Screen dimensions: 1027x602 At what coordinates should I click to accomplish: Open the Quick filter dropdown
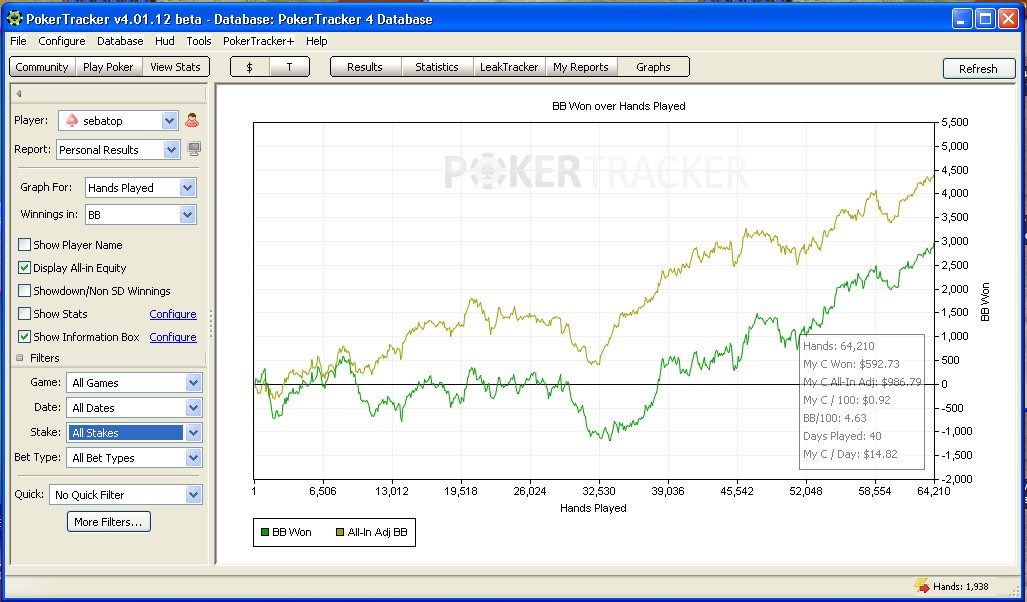(193, 495)
